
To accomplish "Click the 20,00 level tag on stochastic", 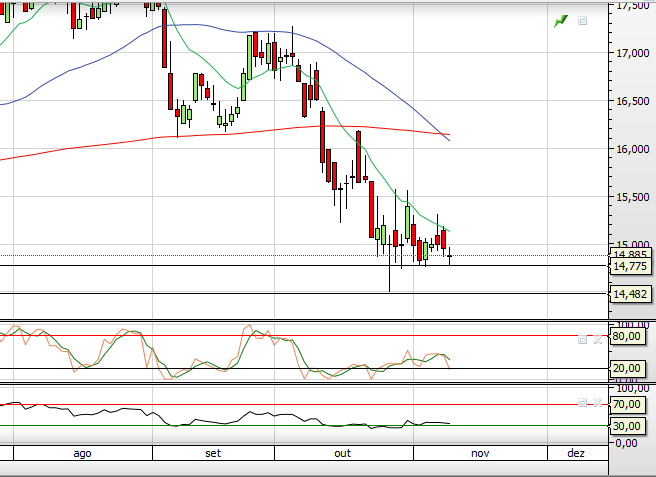I will 626,368.
